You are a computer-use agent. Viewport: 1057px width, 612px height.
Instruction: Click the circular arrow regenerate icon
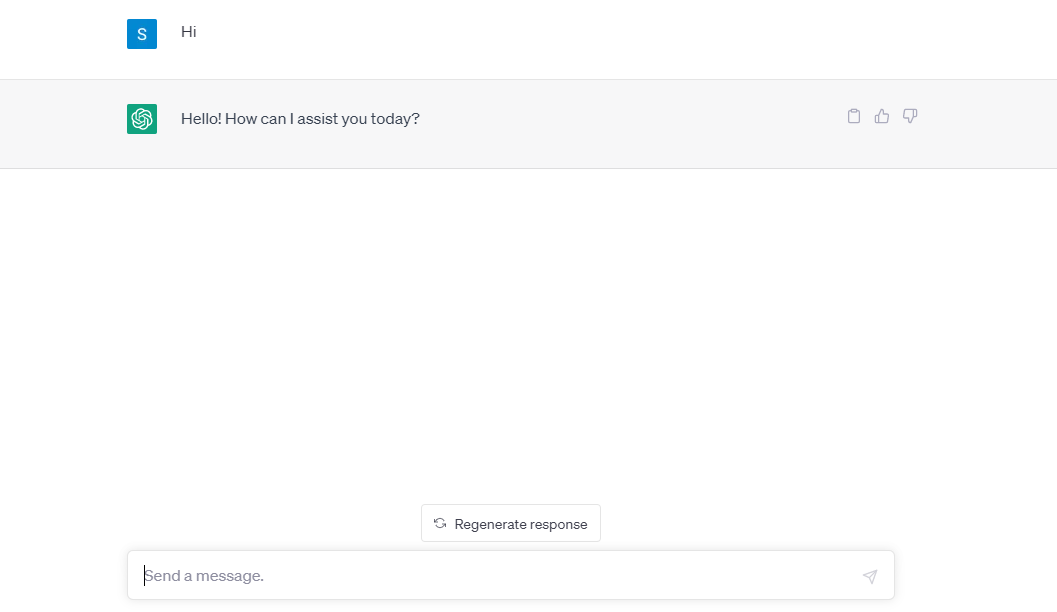click(x=440, y=522)
